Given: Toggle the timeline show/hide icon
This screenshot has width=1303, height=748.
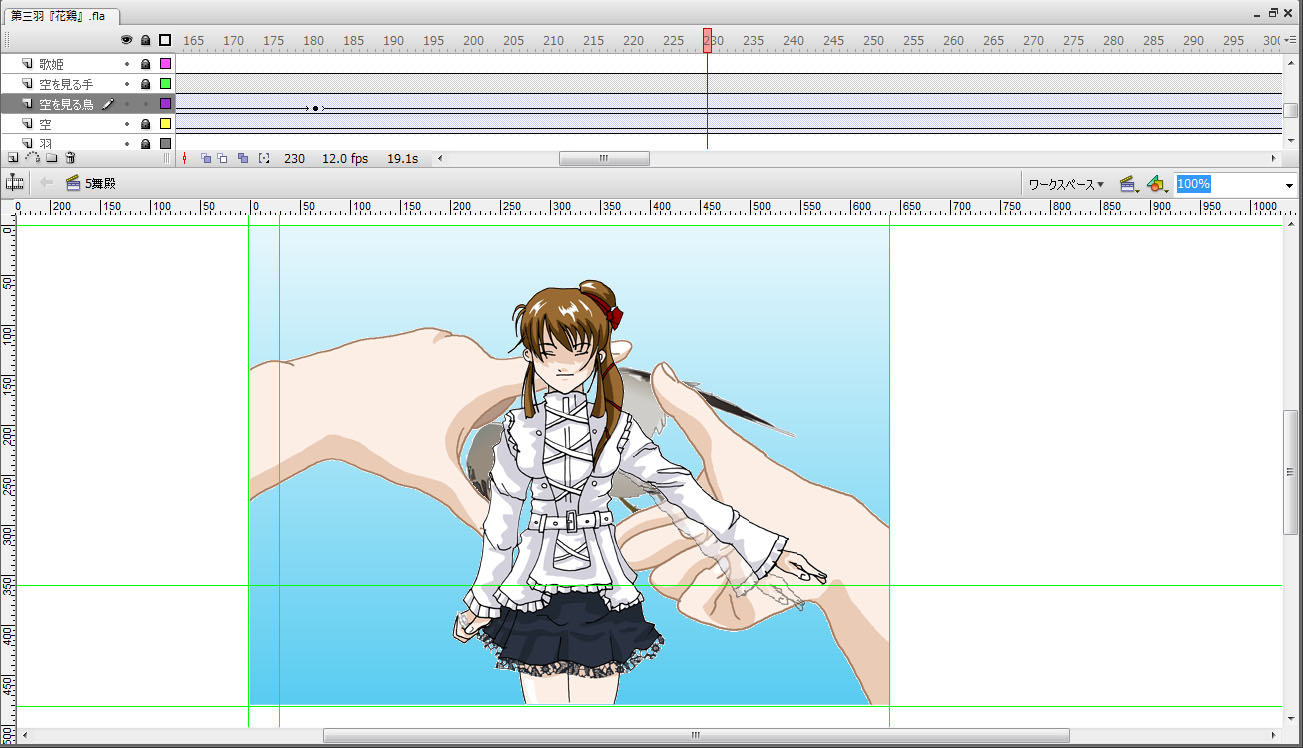Looking at the screenshot, I should [15, 183].
